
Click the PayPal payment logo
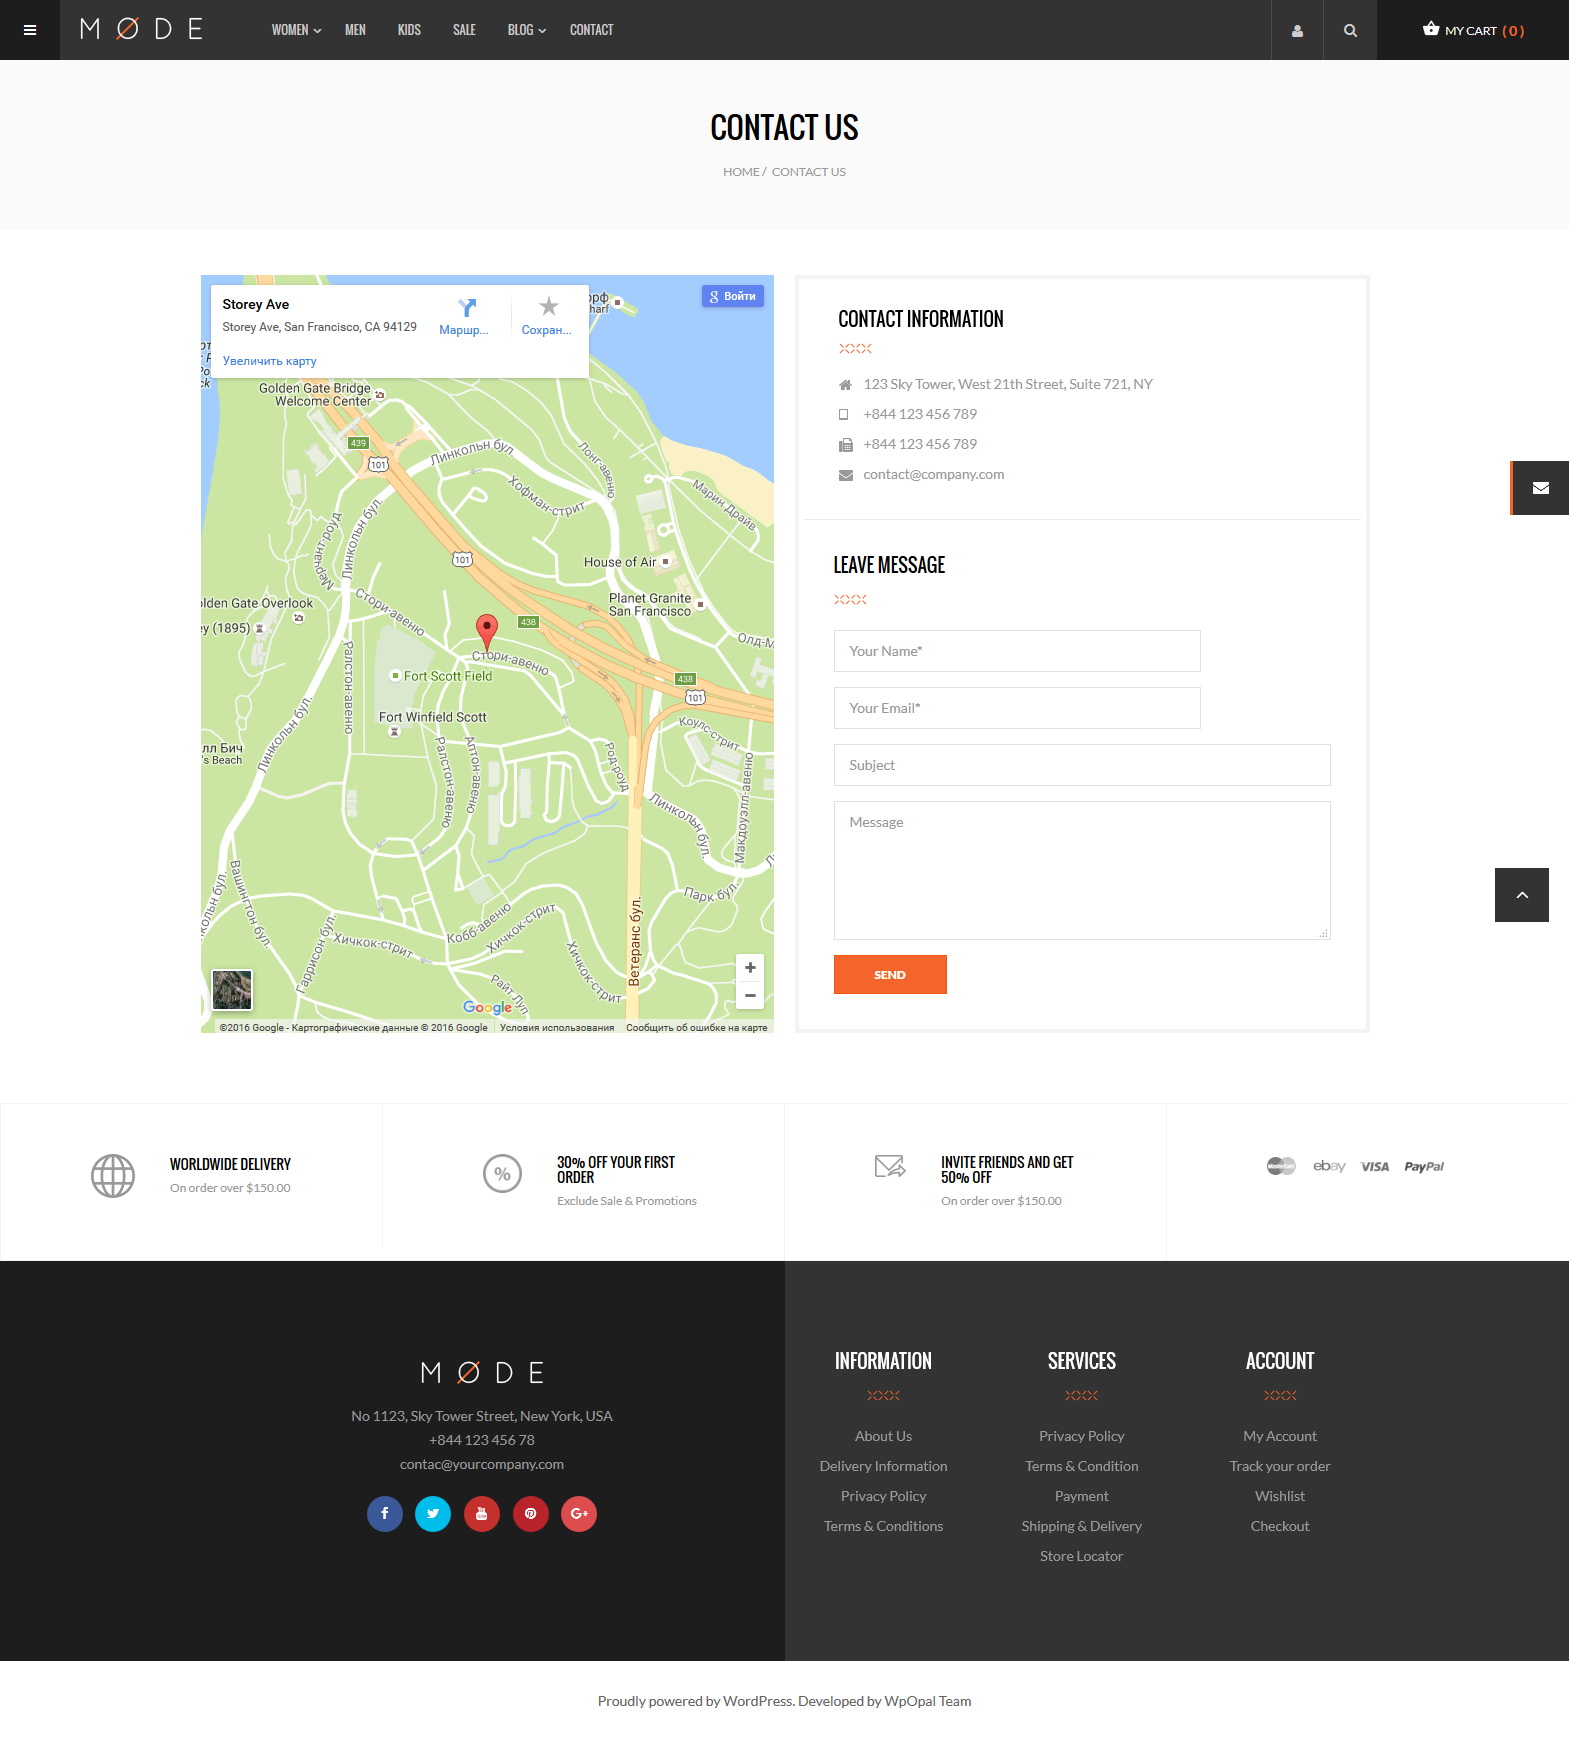(1424, 1166)
